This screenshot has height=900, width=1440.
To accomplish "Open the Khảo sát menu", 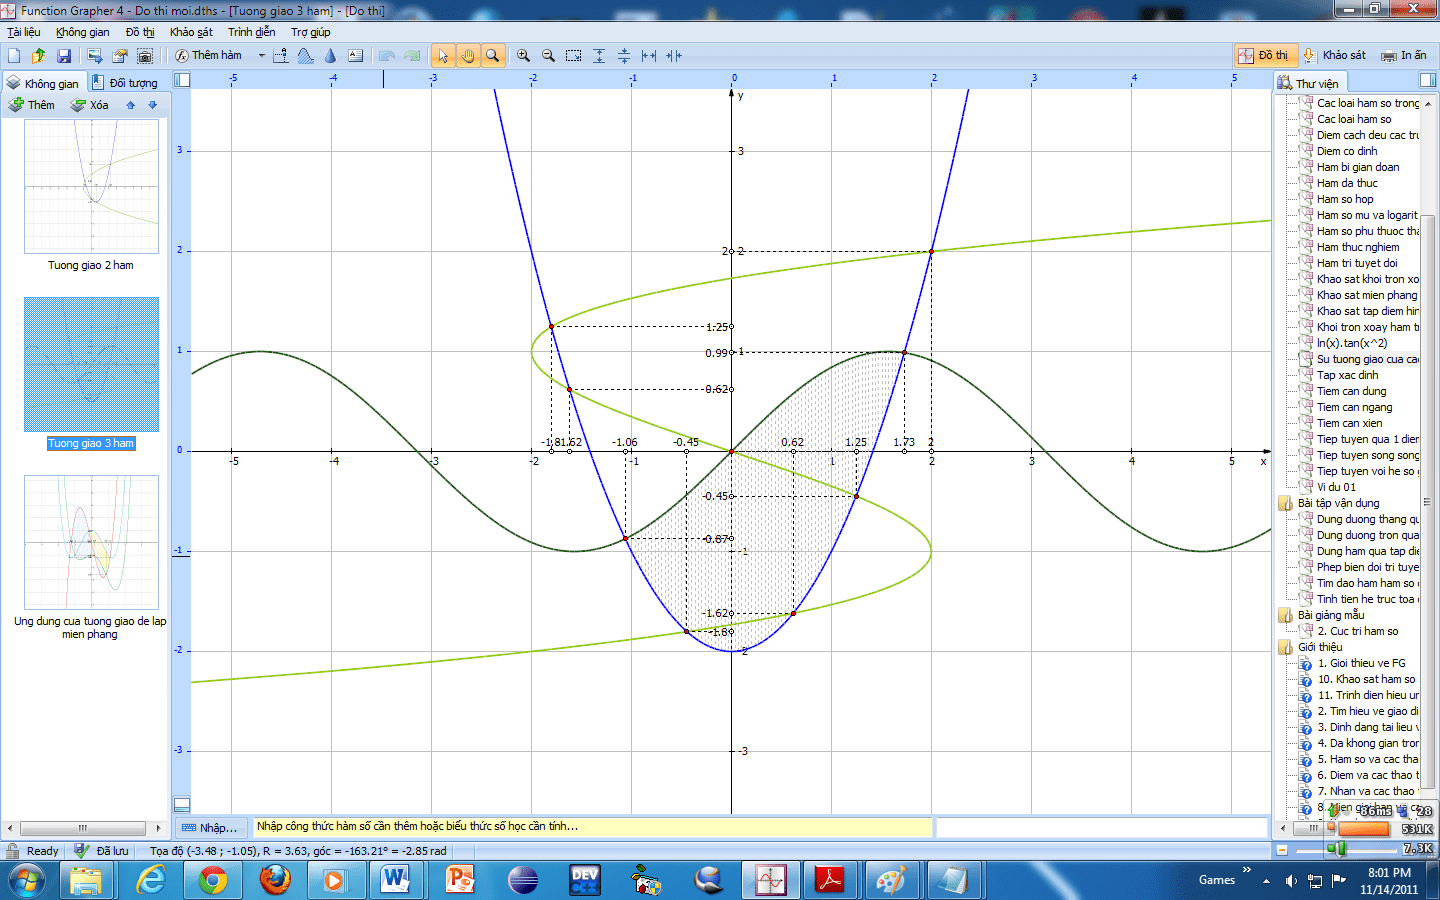I will (190, 32).
